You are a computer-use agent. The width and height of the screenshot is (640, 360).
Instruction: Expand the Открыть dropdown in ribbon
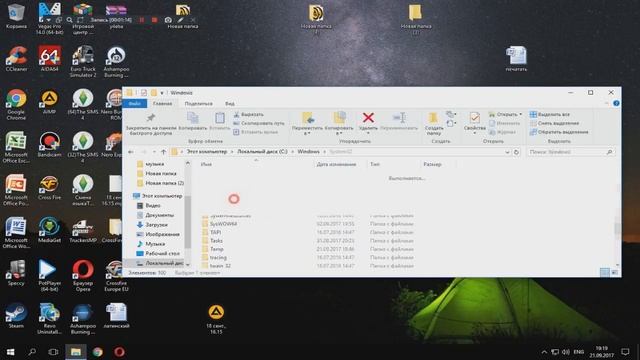point(520,115)
